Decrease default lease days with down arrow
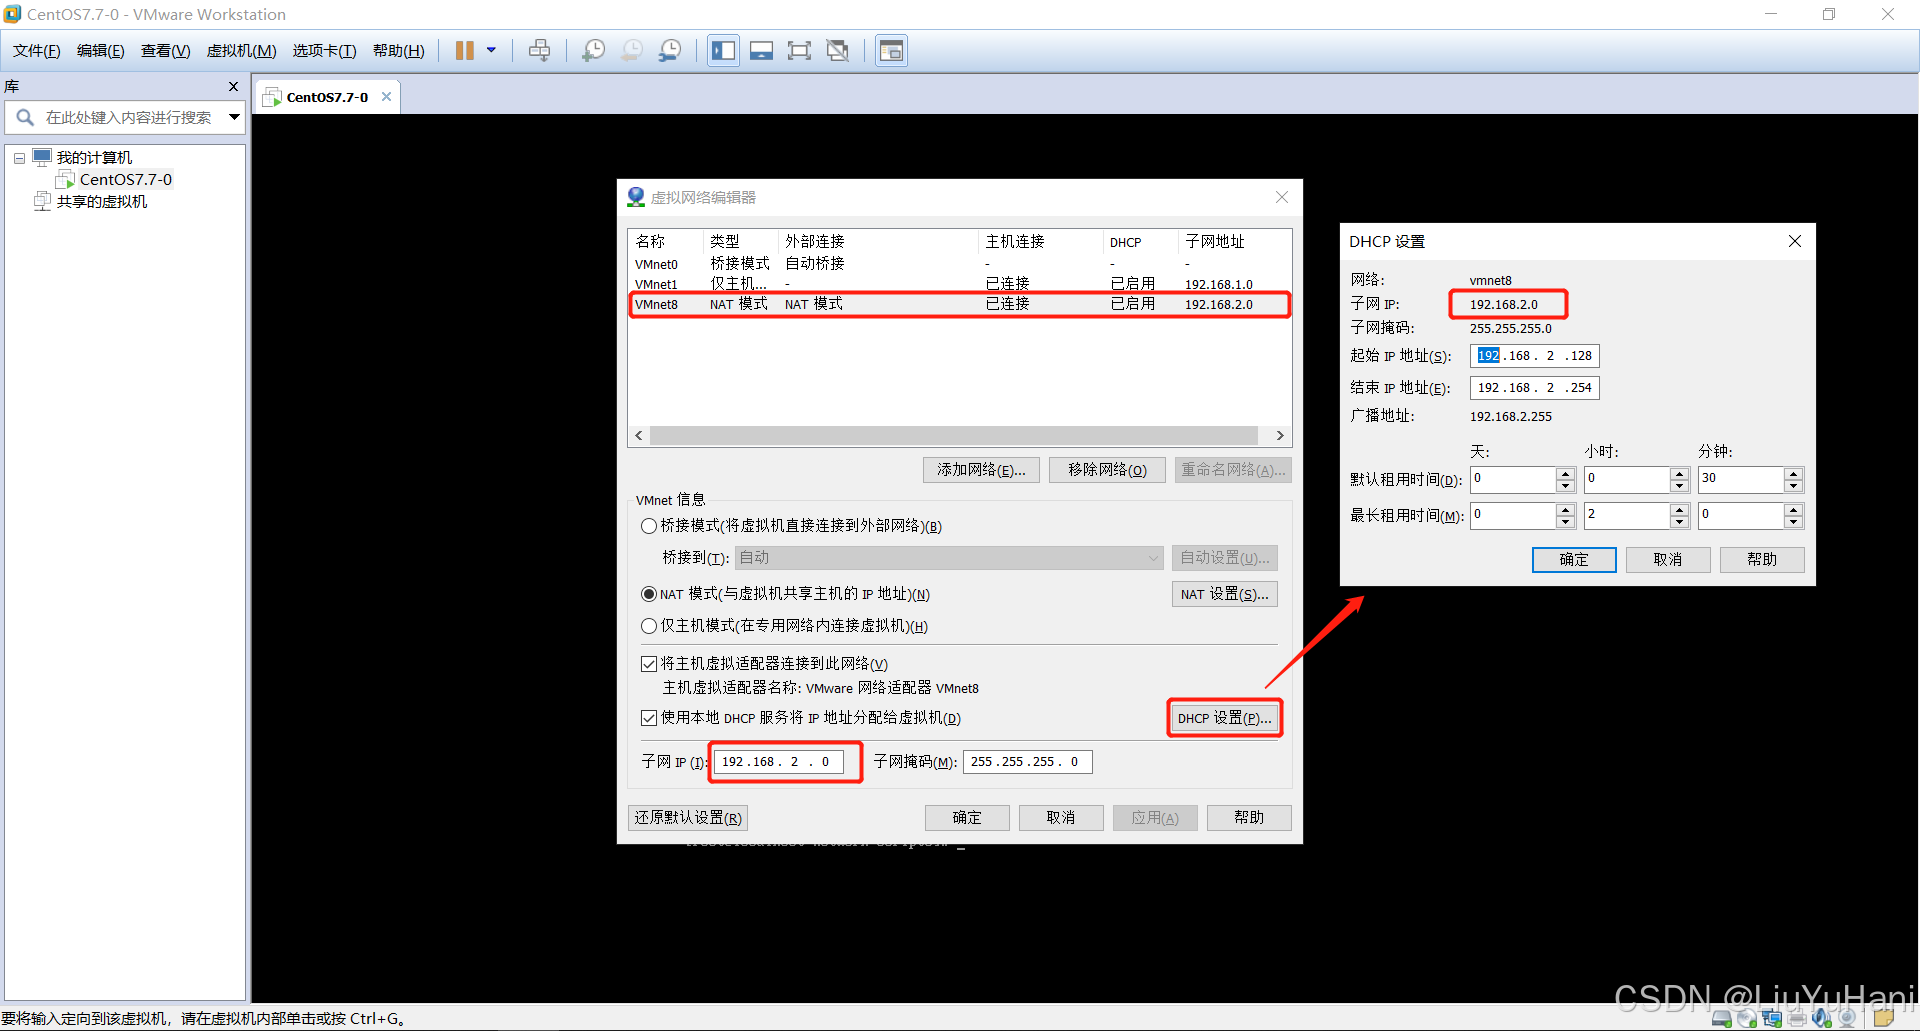The image size is (1920, 1031). (x=1566, y=486)
